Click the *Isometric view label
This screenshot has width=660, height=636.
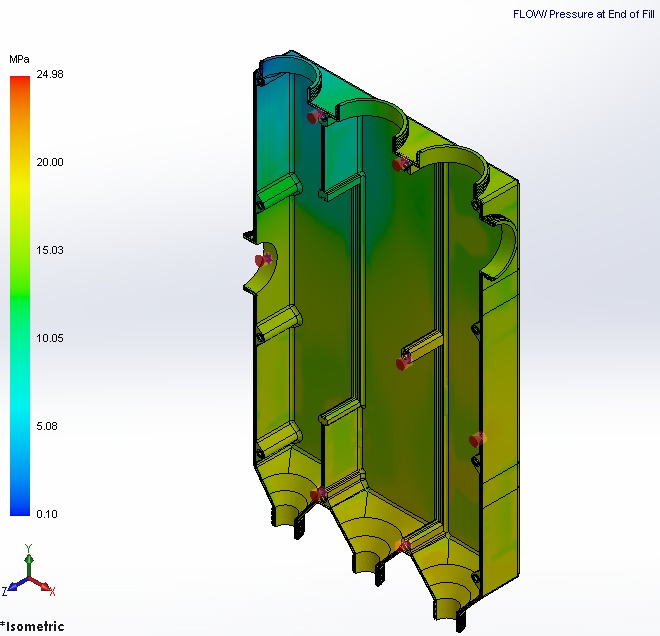tap(32, 626)
